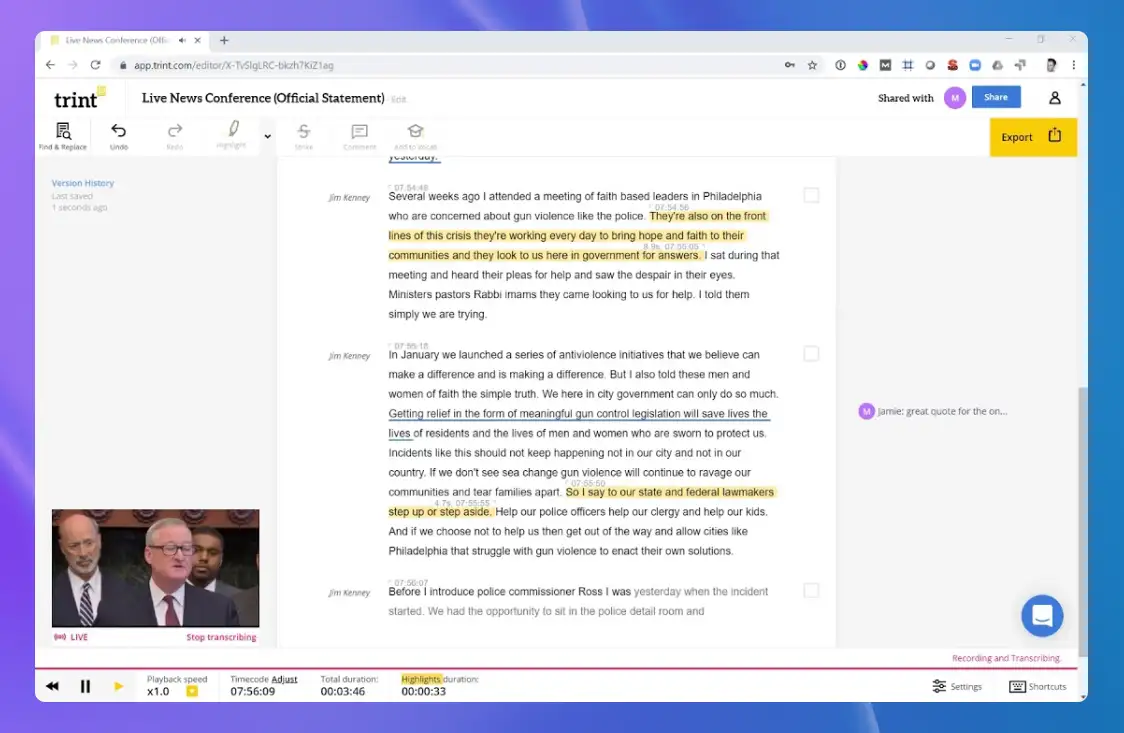Click the browser forward arrow

72,65
